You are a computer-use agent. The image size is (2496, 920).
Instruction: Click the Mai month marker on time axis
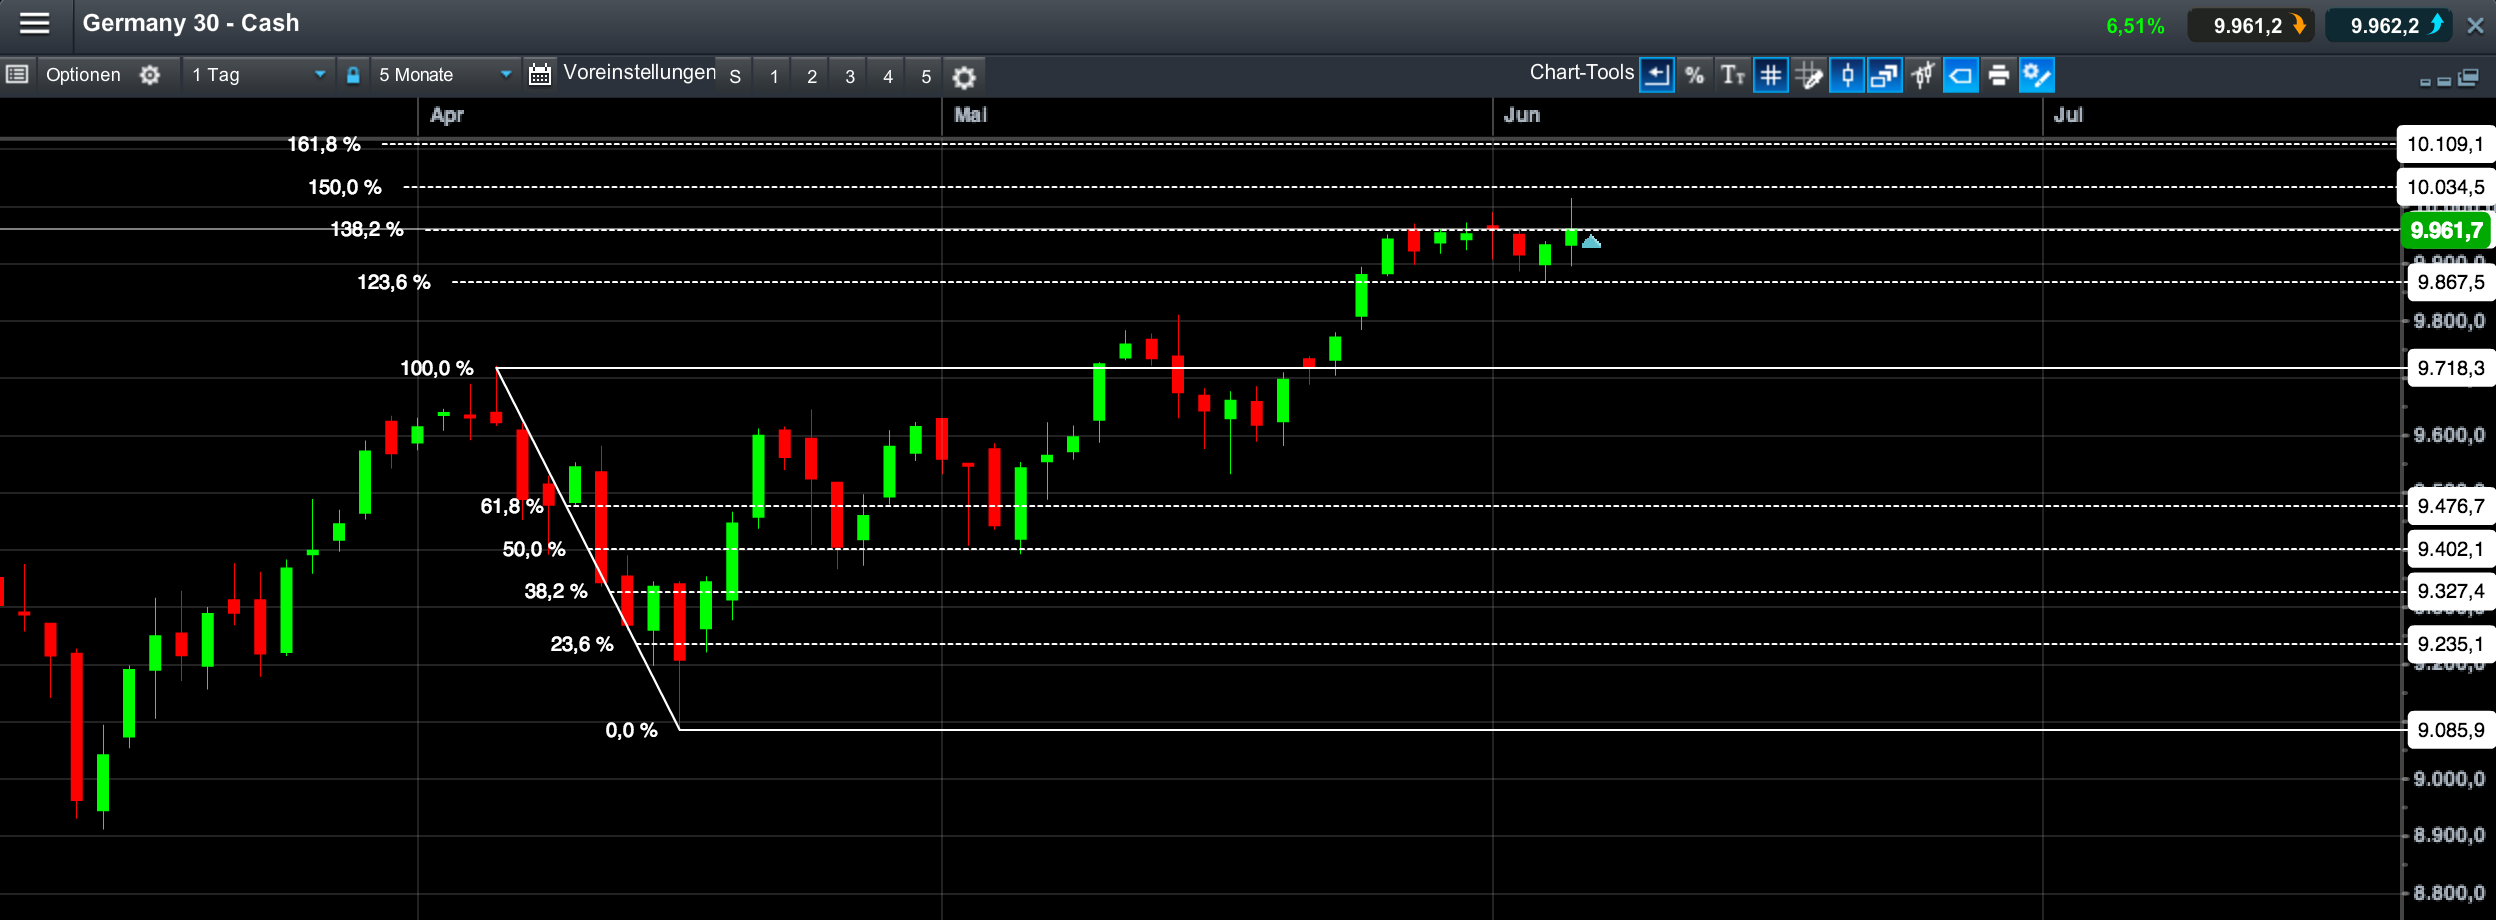[x=971, y=115]
